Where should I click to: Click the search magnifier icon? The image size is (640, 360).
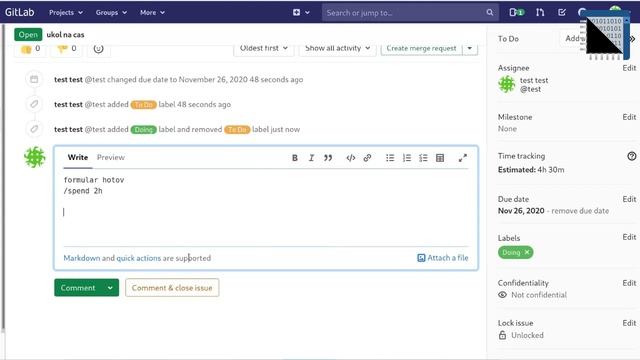[489, 13]
